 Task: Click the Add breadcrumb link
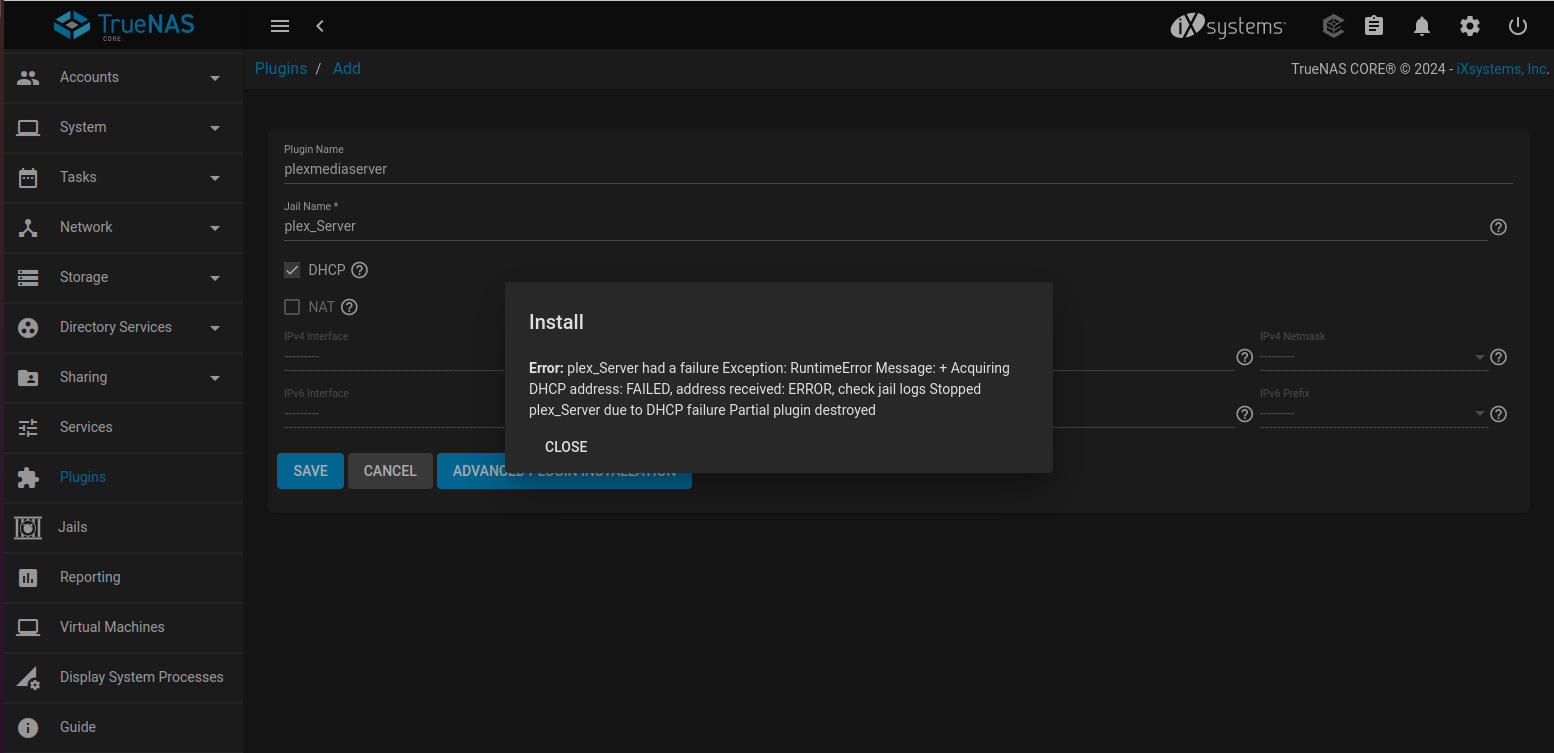pyautogui.click(x=347, y=69)
